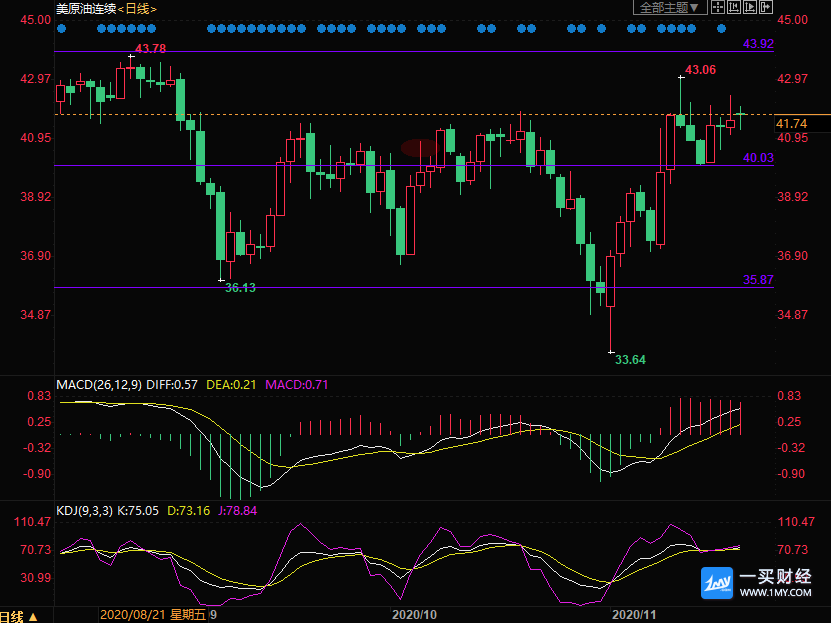Viewport: 831px width, 623px height.
Task: Click the 2020/10 timeline label
Action: point(414,615)
